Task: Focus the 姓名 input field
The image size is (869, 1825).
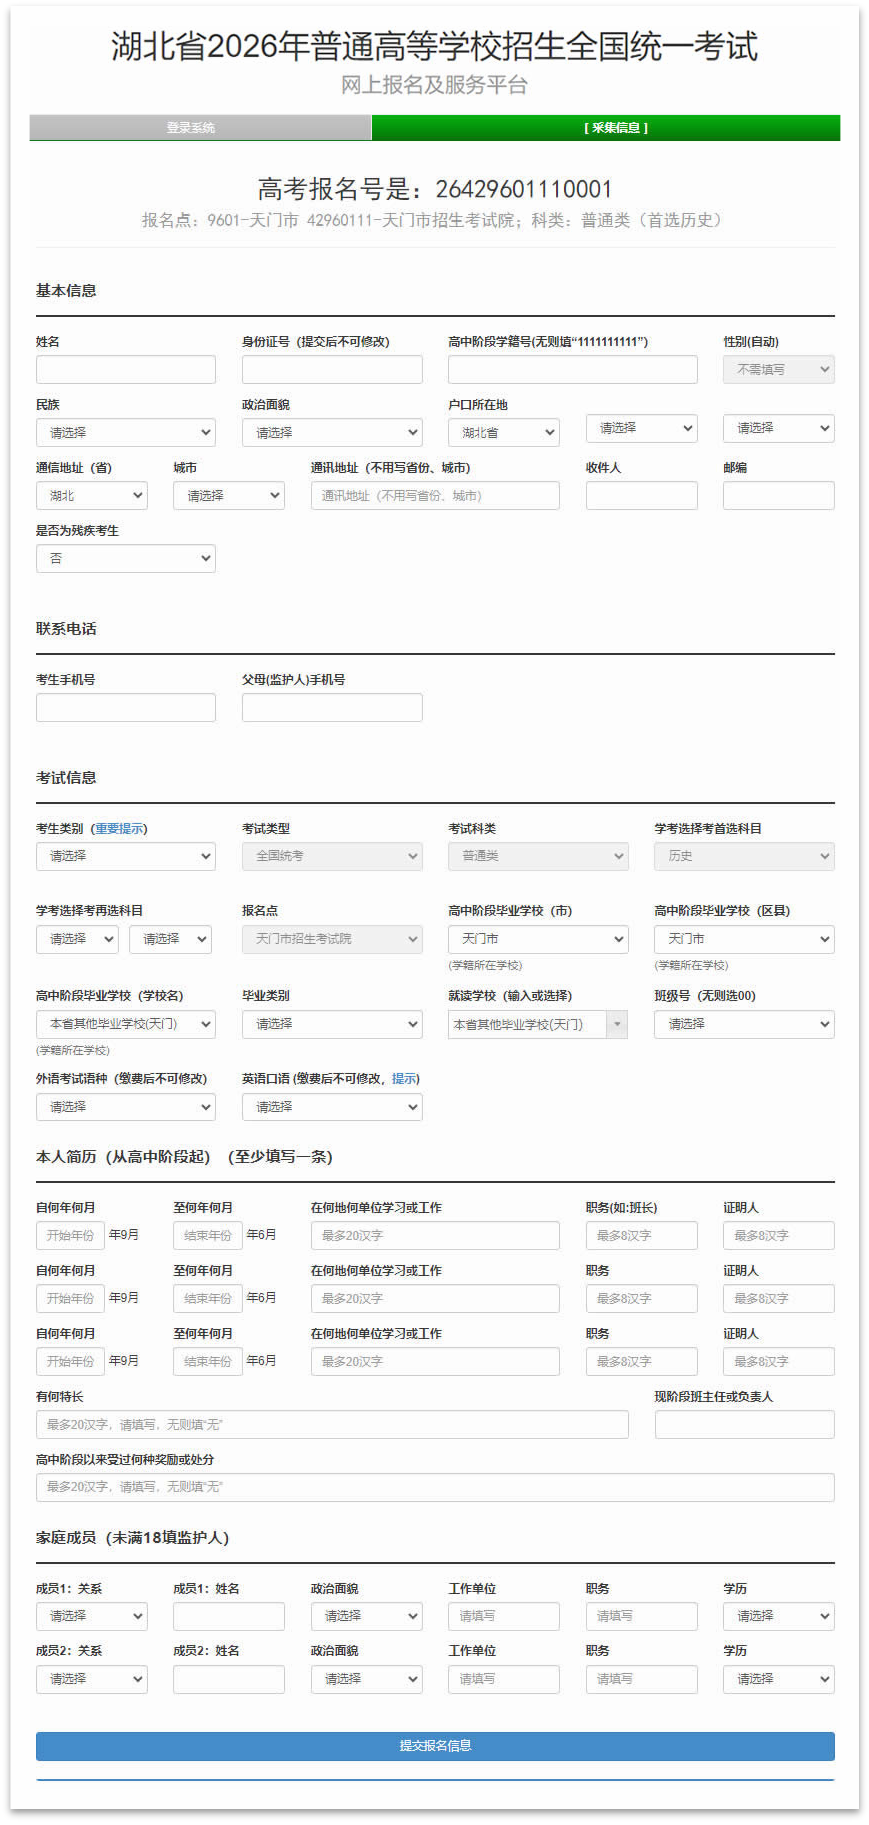Action: (x=125, y=370)
